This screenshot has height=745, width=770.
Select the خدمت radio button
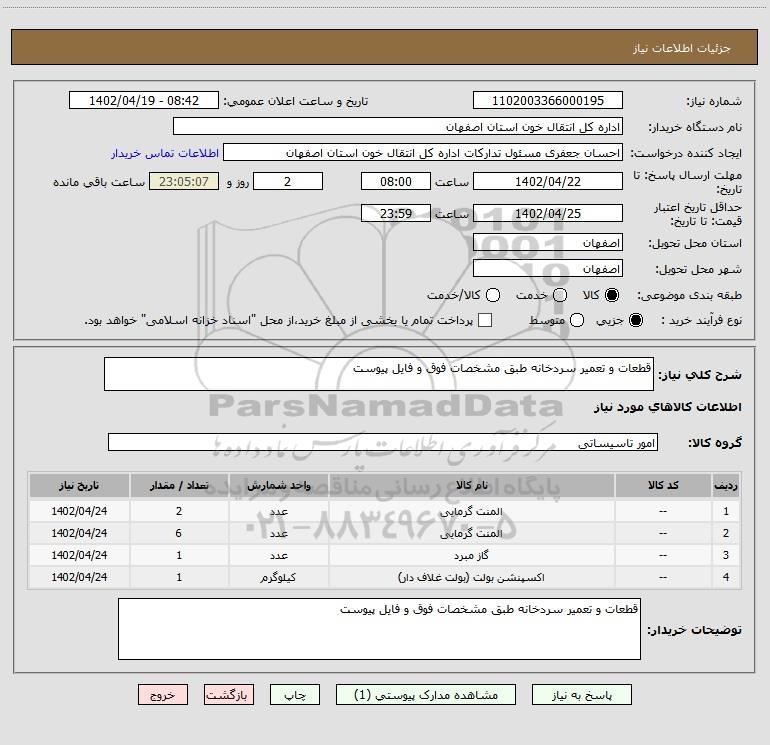point(560,295)
